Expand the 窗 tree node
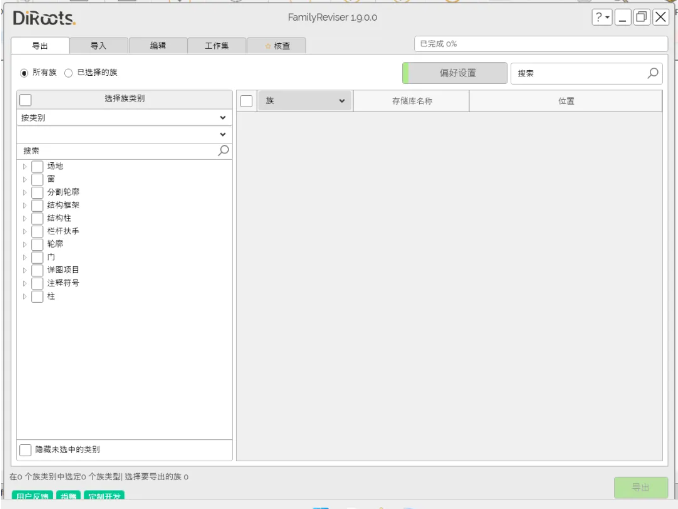The width and height of the screenshot is (678, 509). click(x=25, y=179)
